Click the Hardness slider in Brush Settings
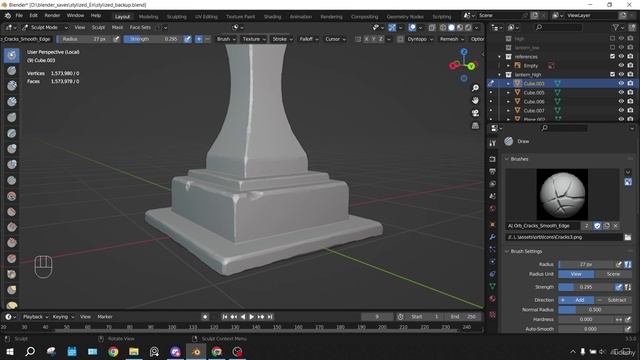The height and width of the screenshot is (360, 640). coord(587,320)
